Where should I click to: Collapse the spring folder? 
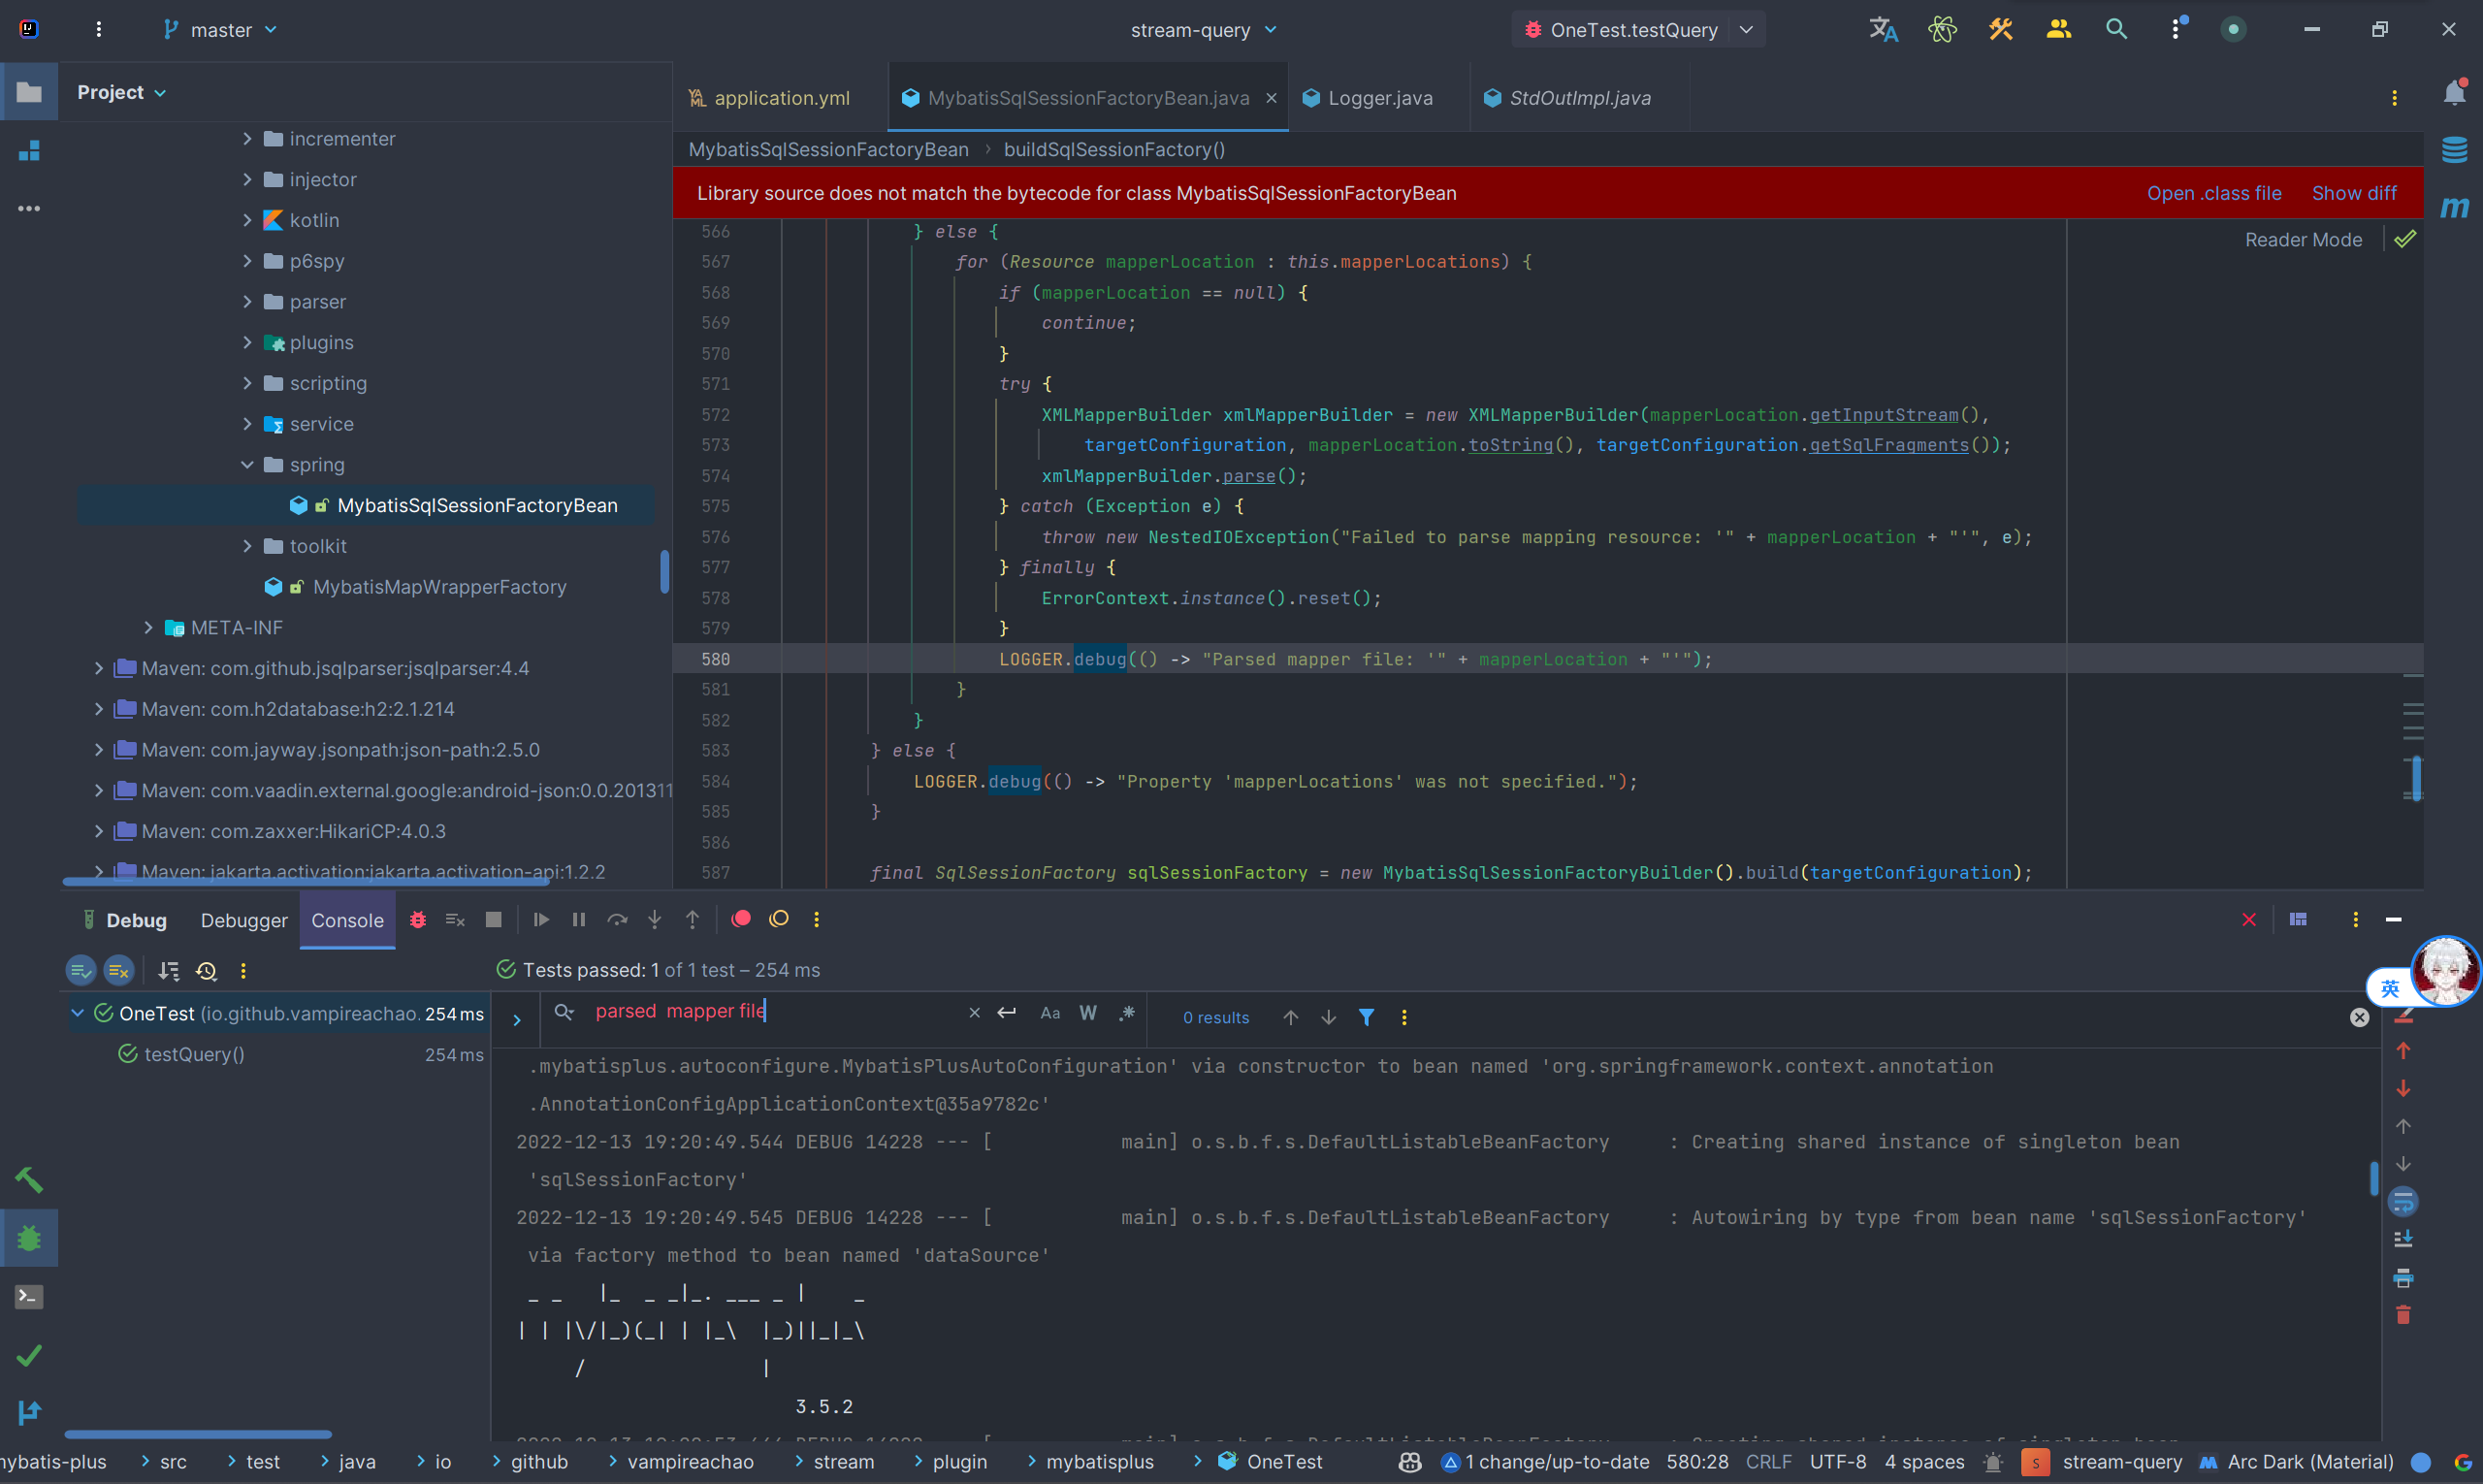tap(247, 464)
